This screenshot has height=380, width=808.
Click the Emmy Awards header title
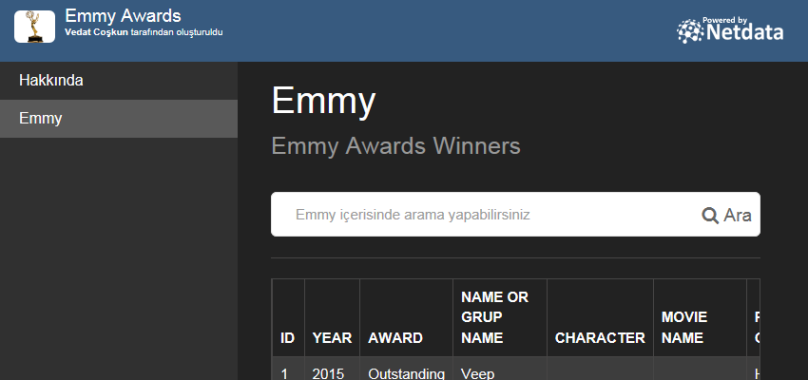click(x=123, y=16)
